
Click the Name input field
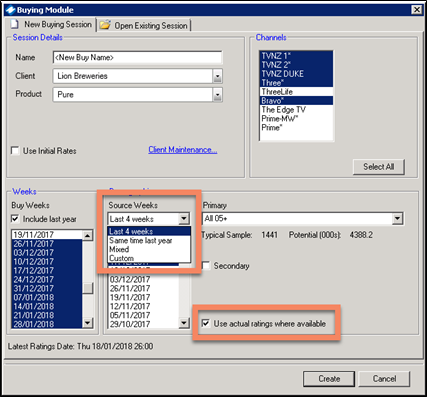(137, 57)
